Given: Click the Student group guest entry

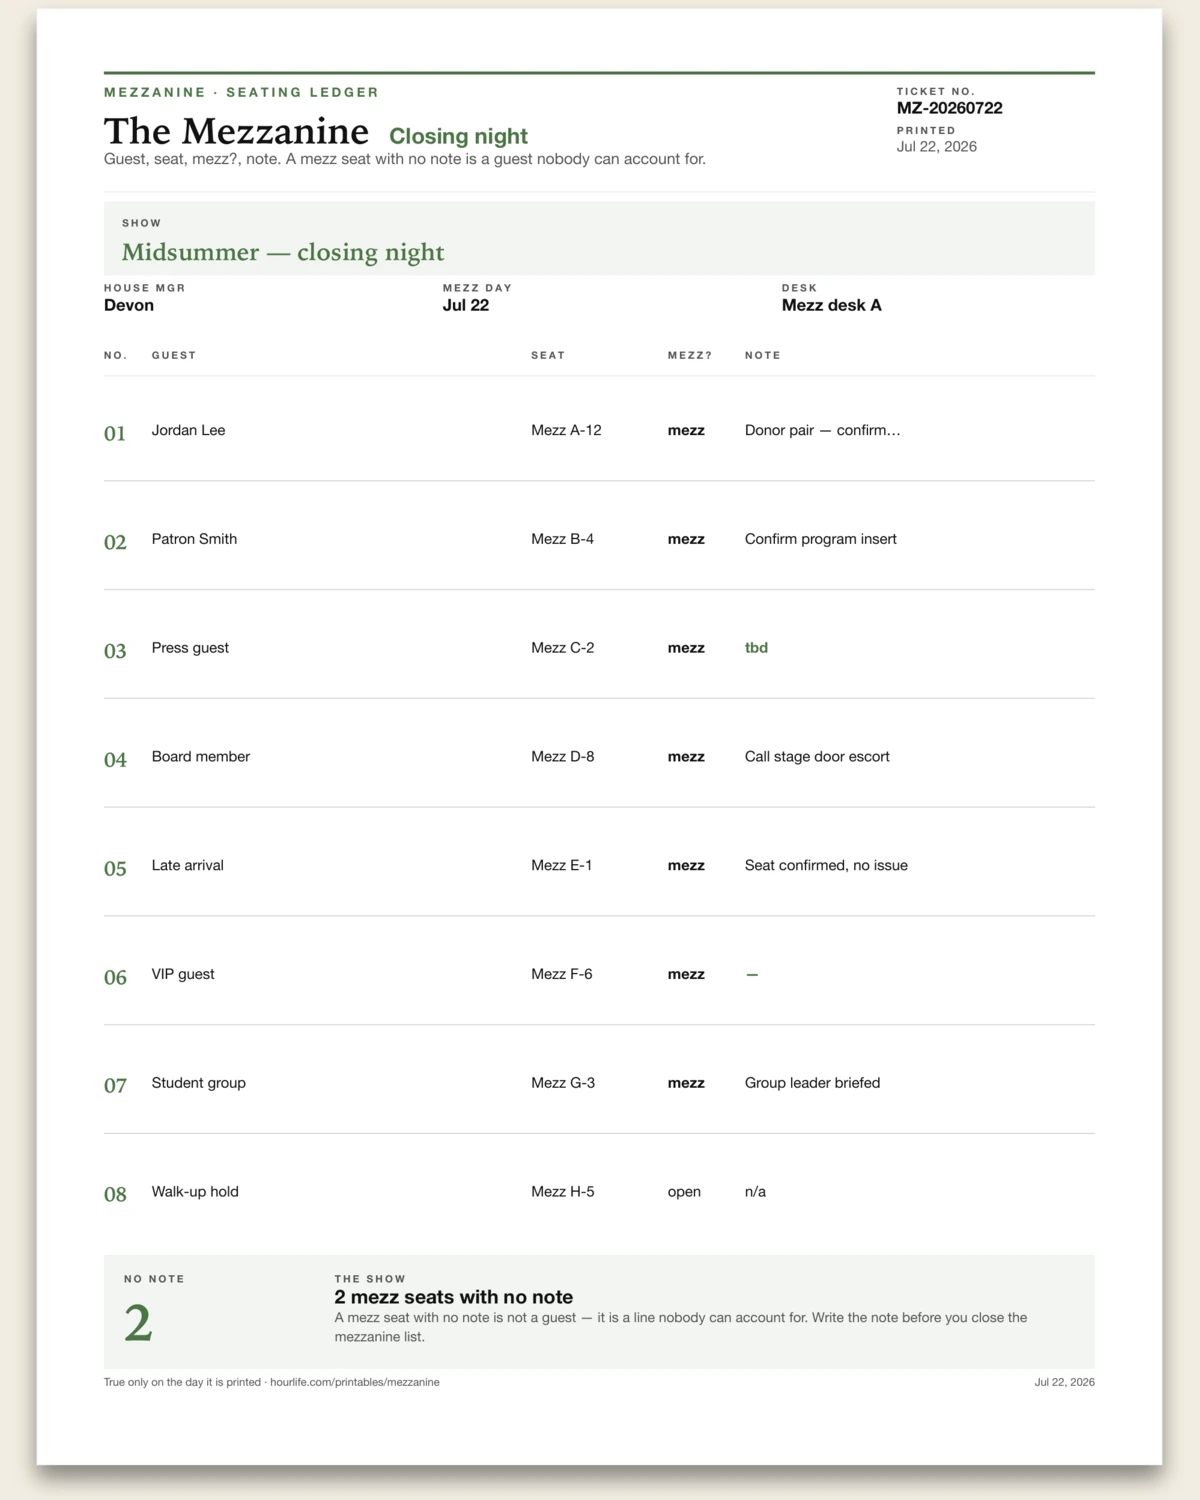Looking at the screenshot, I should (198, 1083).
